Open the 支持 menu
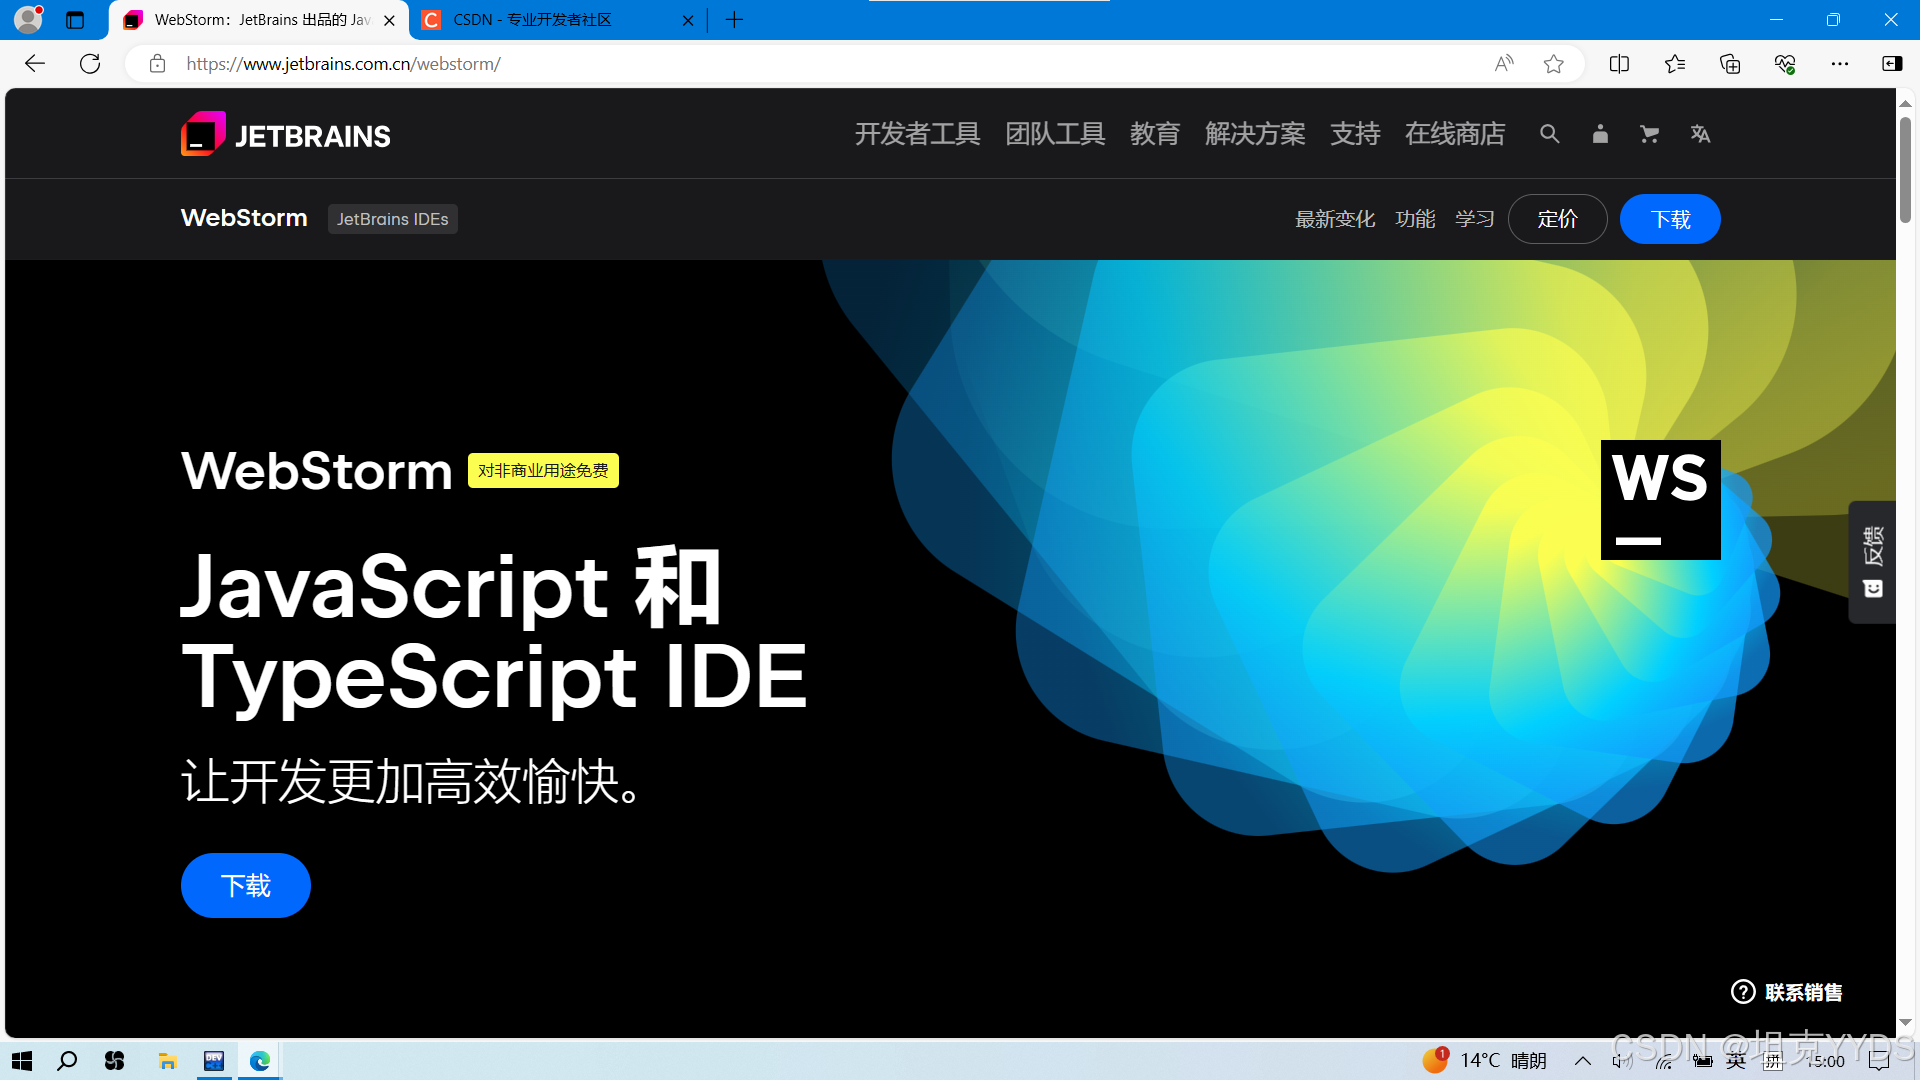 click(1355, 134)
